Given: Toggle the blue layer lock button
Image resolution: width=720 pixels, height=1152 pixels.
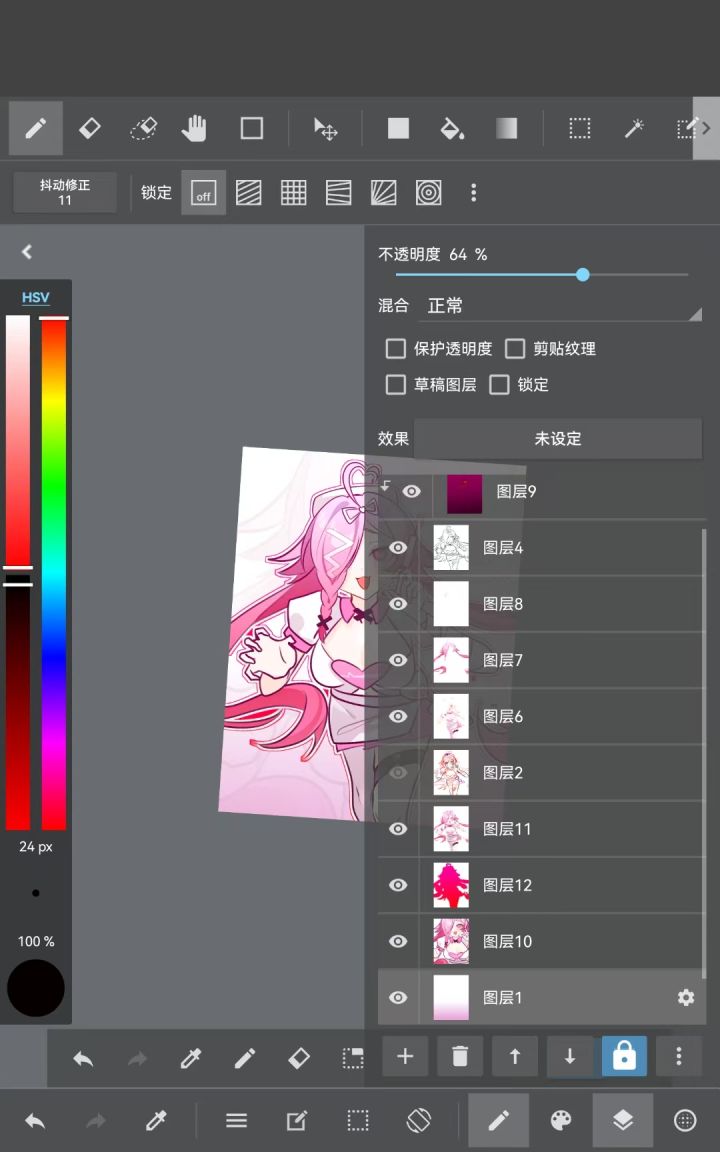Looking at the screenshot, I should pos(624,1056).
